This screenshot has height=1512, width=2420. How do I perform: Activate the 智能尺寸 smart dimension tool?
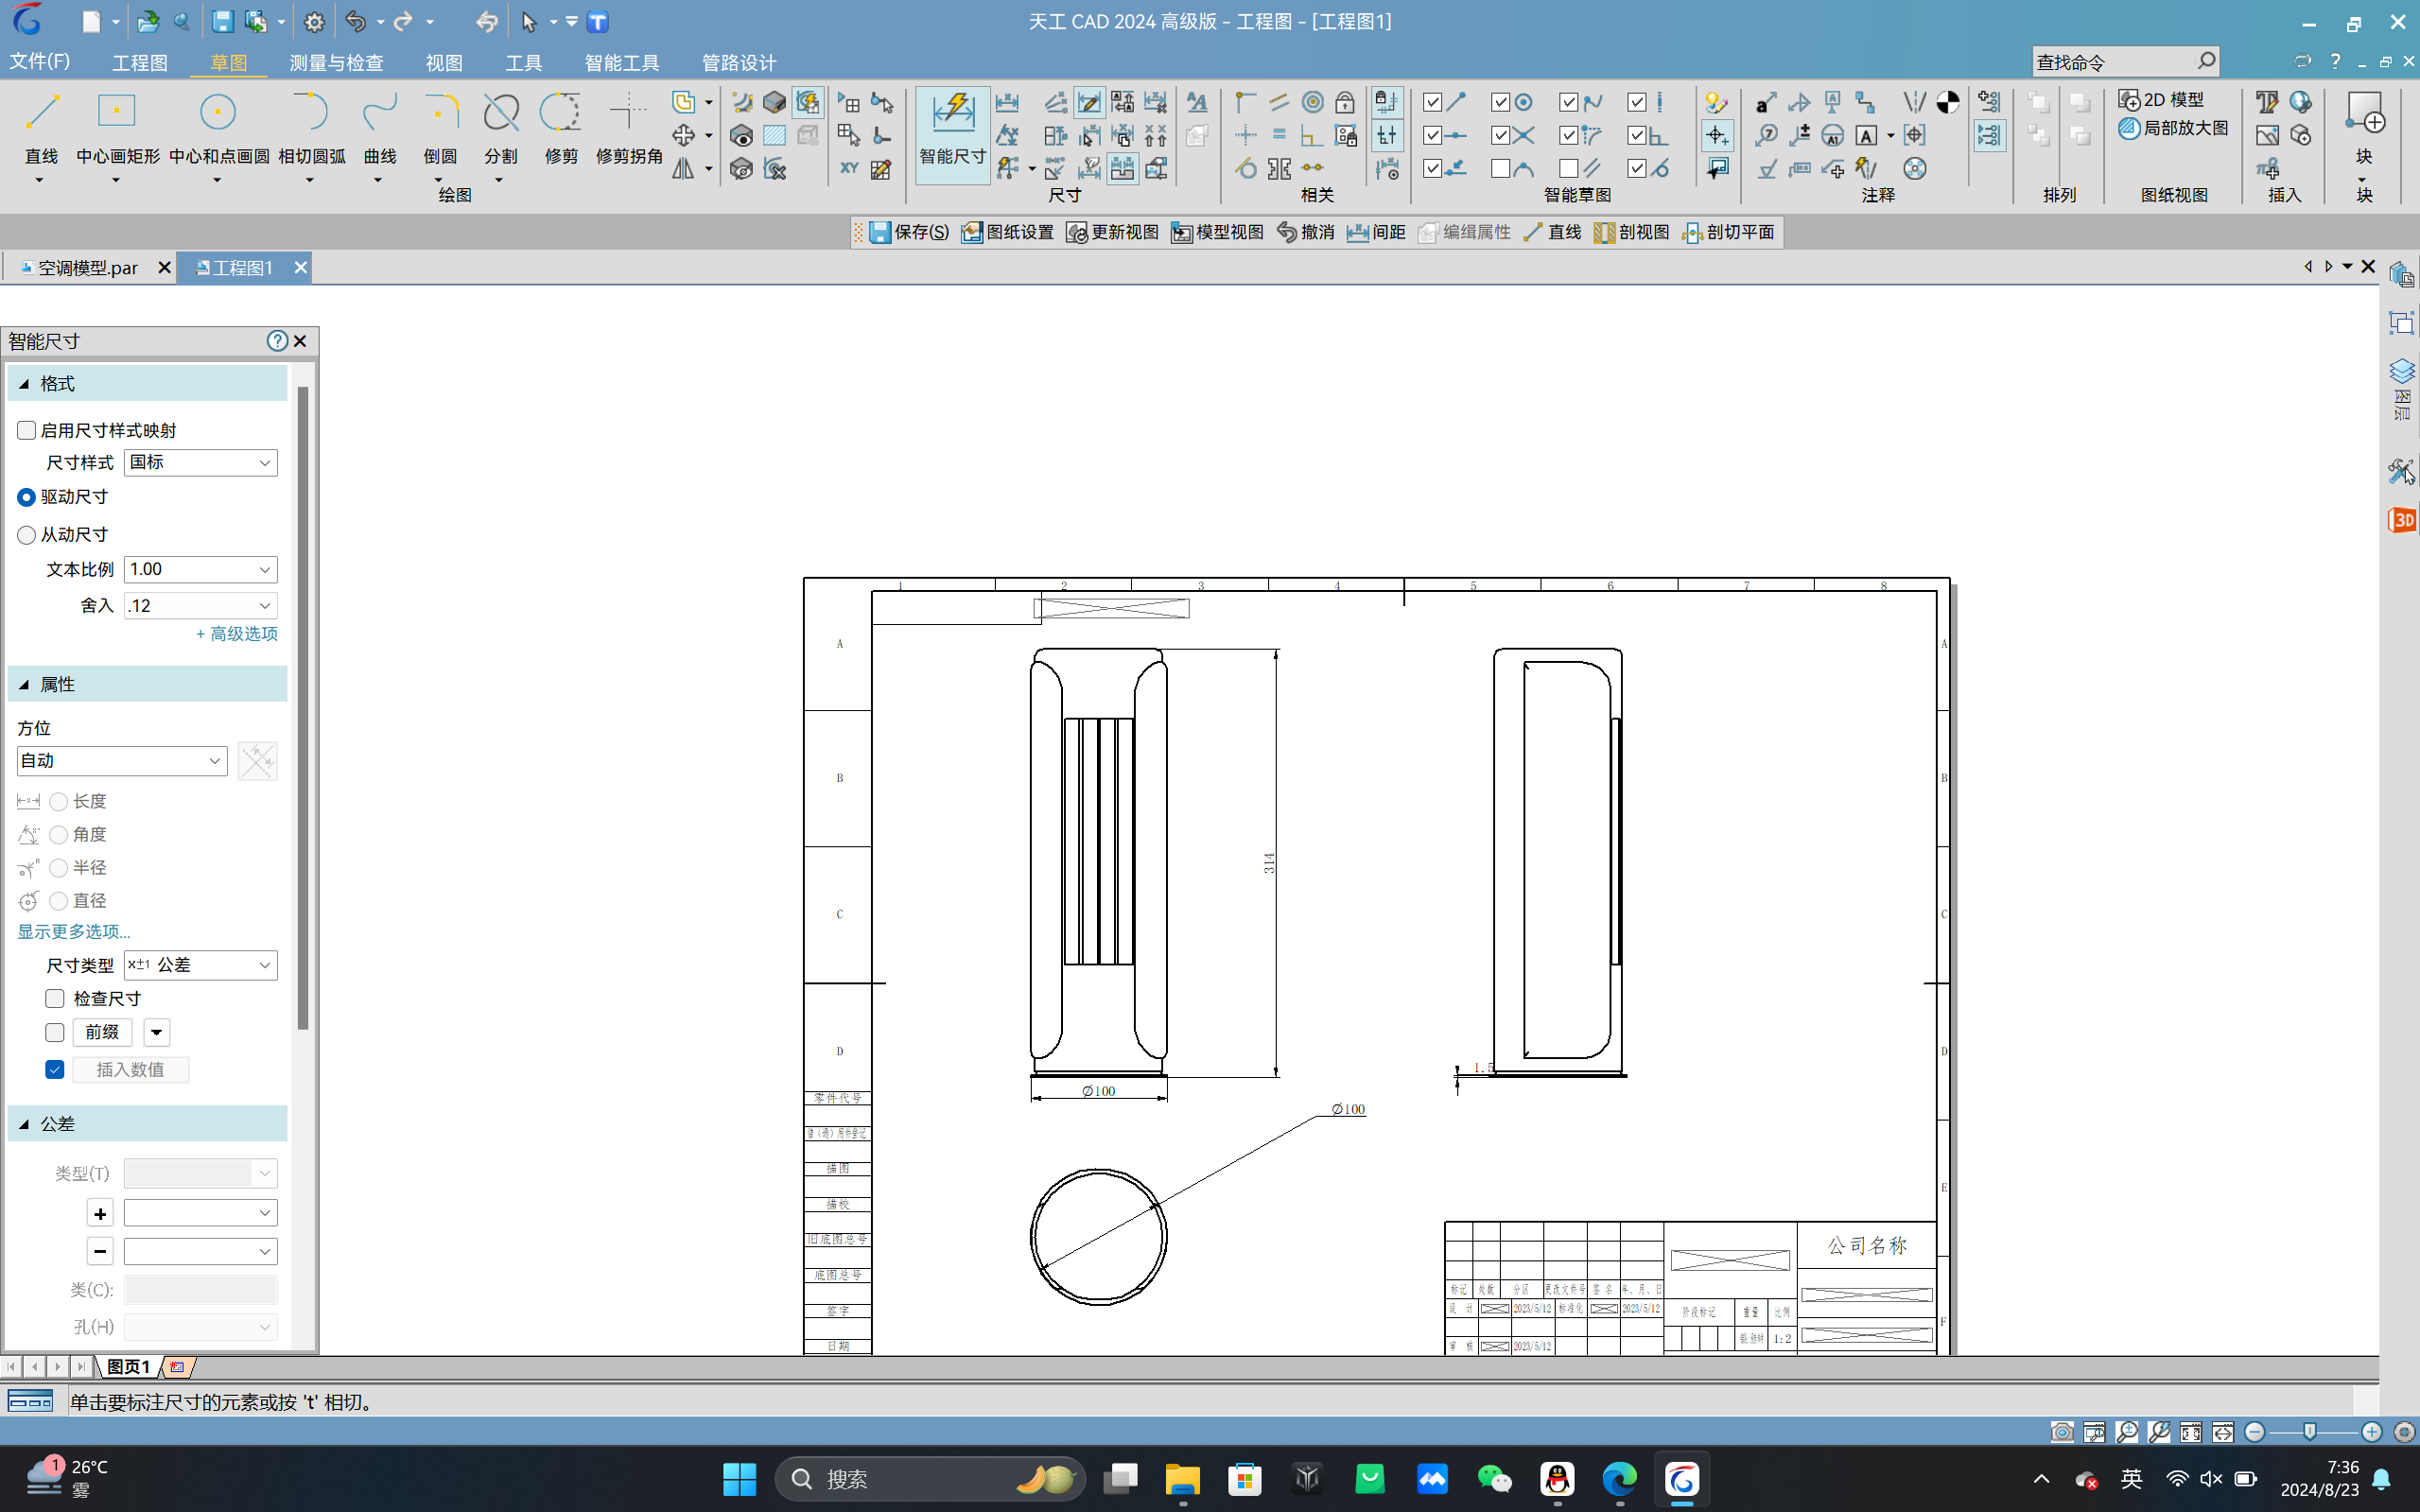[952, 133]
